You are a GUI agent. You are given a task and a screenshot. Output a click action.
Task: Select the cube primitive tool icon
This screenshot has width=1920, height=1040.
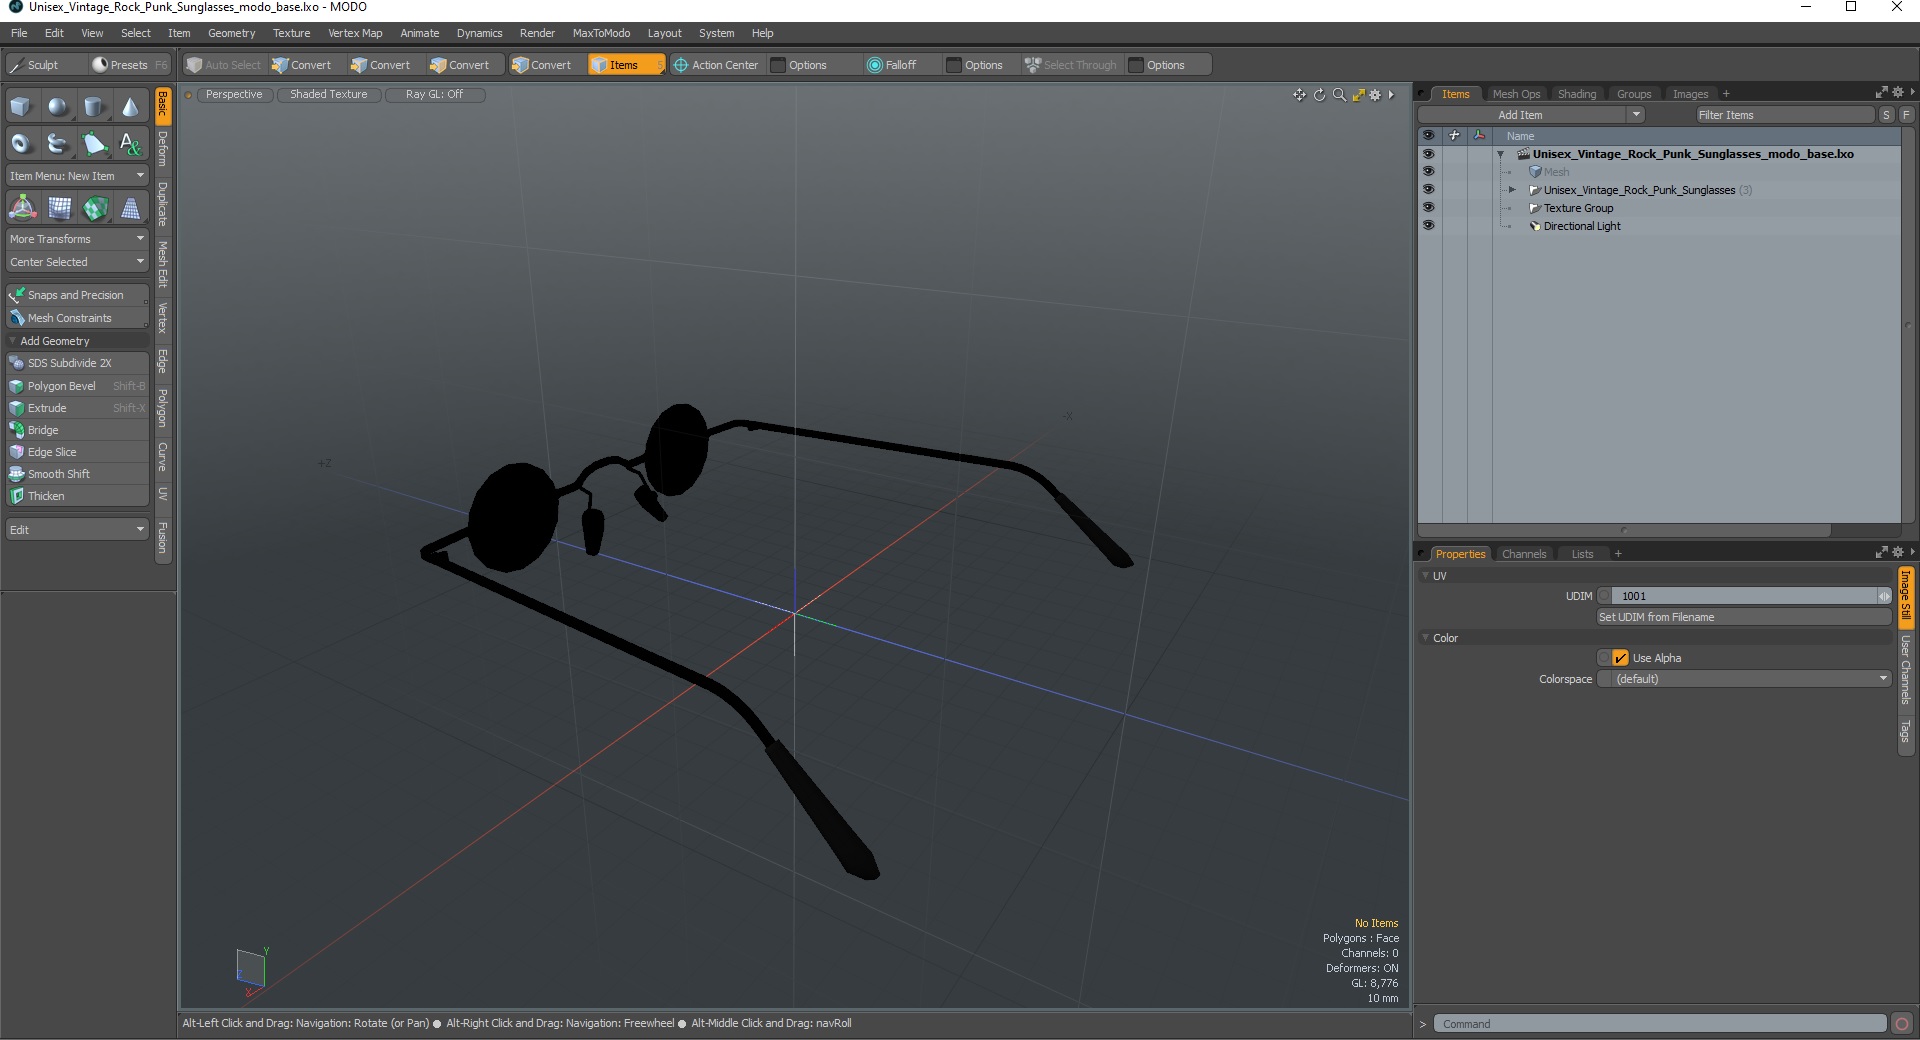21,107
